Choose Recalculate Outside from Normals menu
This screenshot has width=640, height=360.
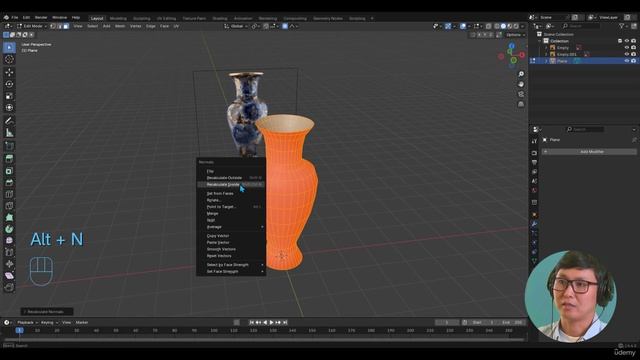point(231,178)
